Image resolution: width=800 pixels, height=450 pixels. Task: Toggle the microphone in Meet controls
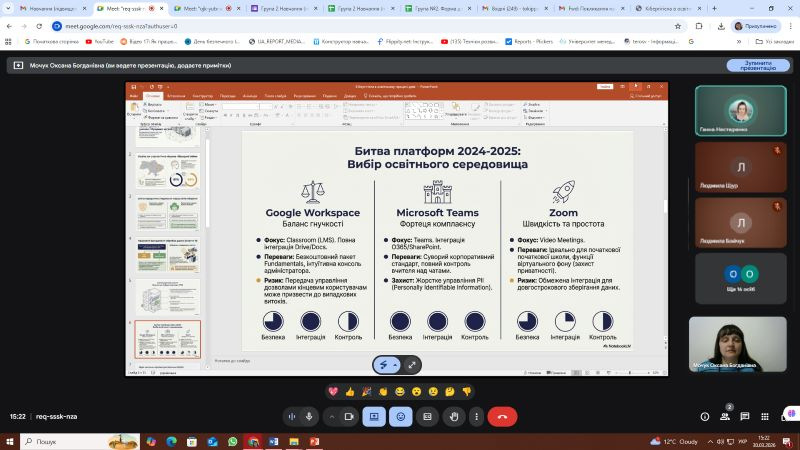click(309, 417)
